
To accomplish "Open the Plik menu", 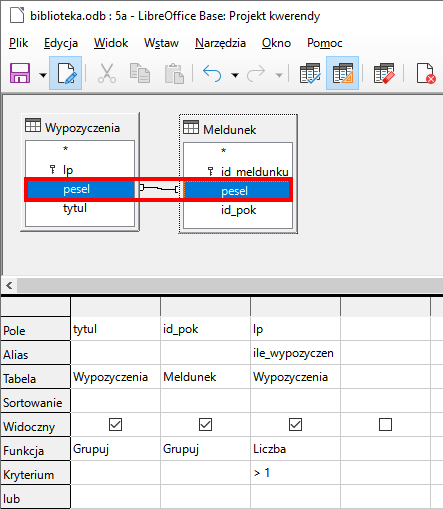I will pos(19,43).
